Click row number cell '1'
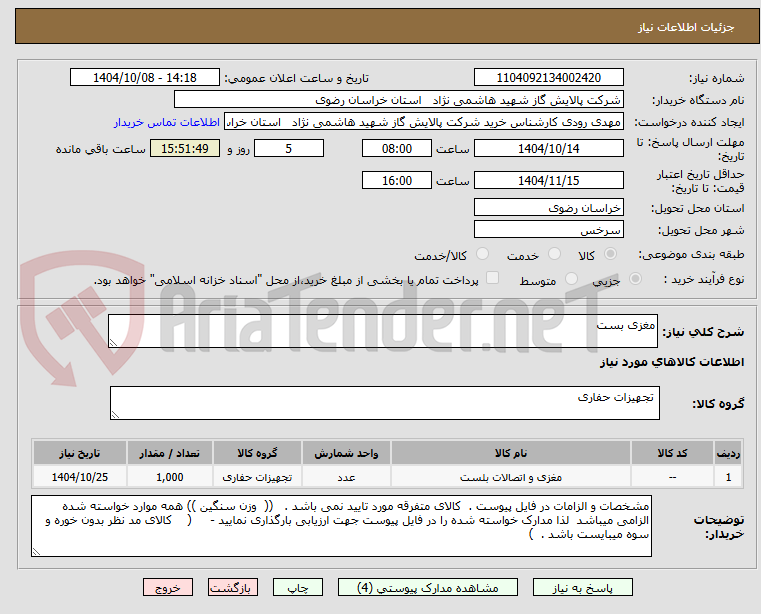 tap(728, 478)
